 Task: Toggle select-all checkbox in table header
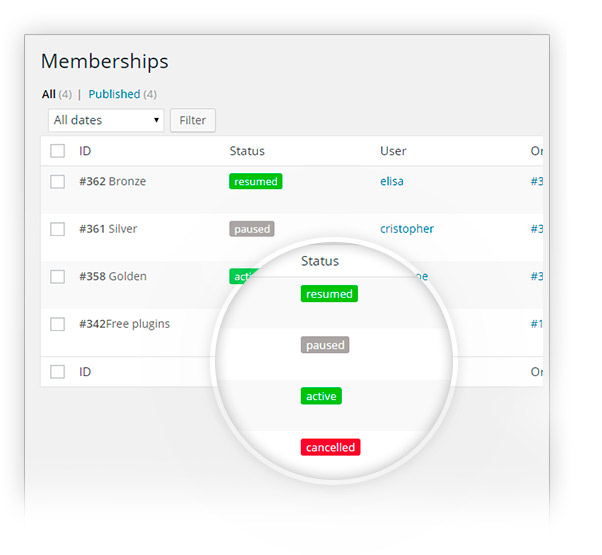pos(58,151)
